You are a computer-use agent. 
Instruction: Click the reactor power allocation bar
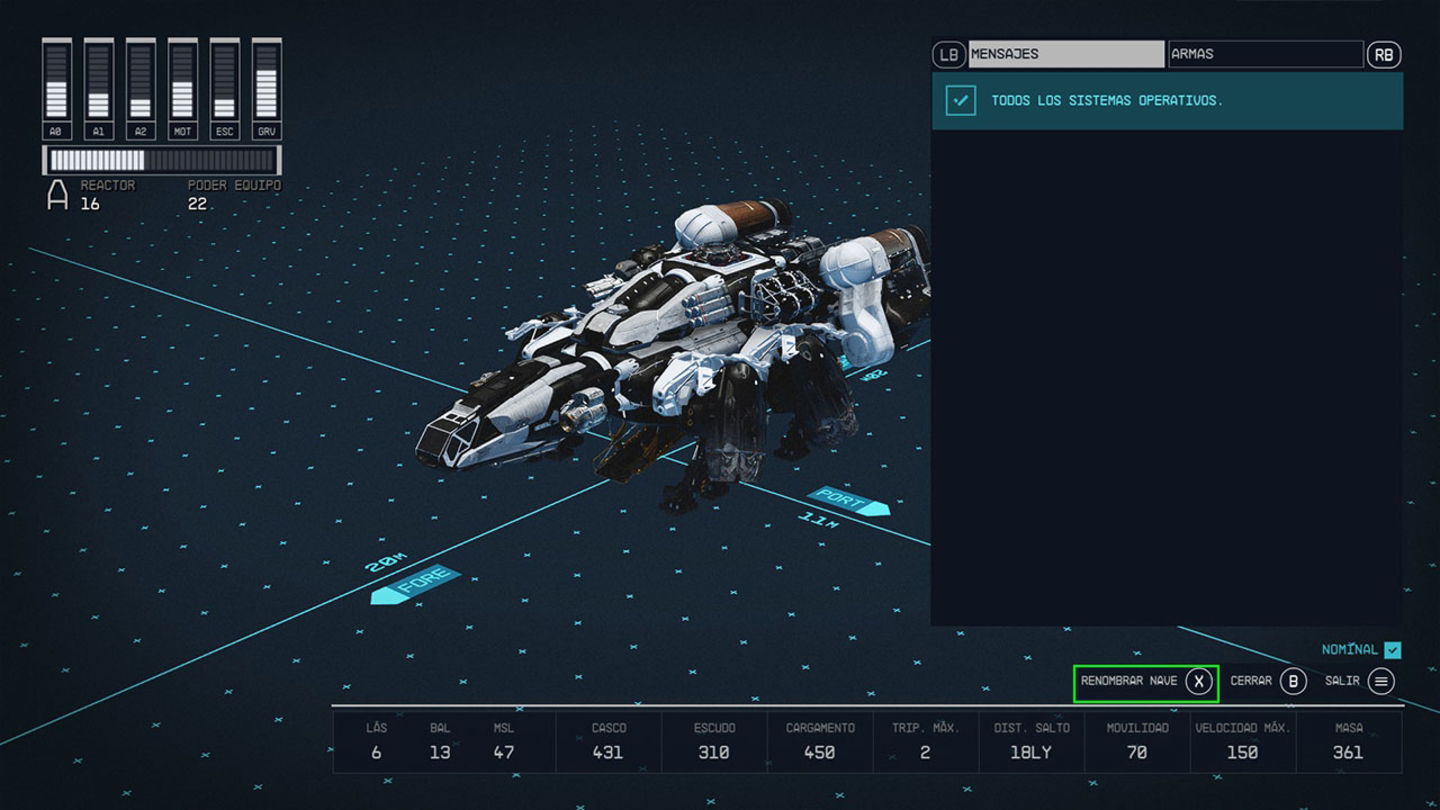click(x=162, y=160)
